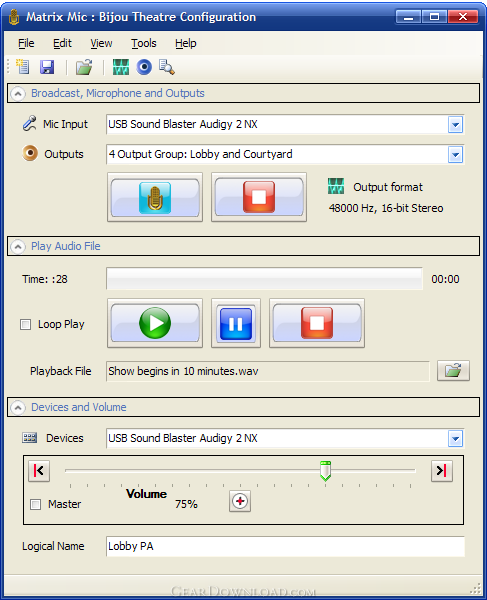Image resolution: width=487 pixels, height=600 pixels.
Task: Browse for playback file with the folder button
Action: coord(453,370)
